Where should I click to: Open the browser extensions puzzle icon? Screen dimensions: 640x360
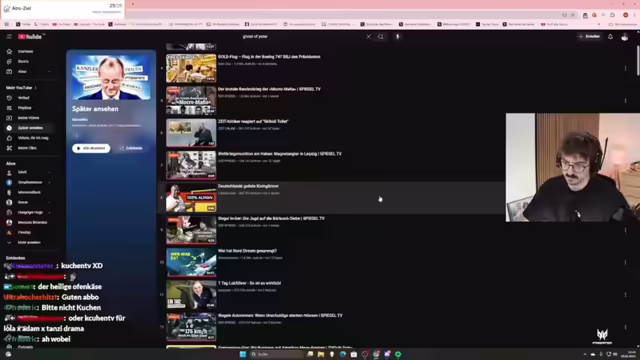[612, 15]
